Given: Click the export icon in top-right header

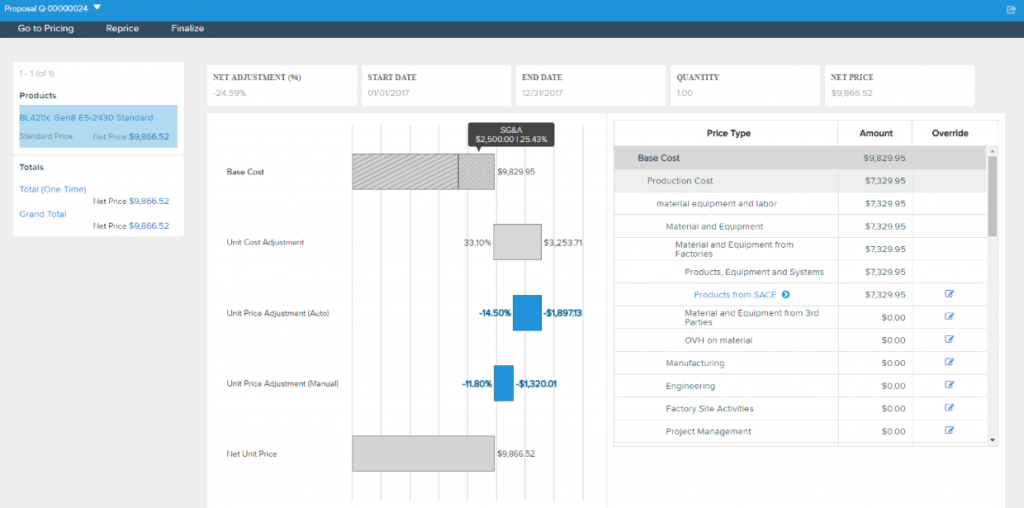Looking at the screenshot, I should pyautogui.click(x=1010, y=10).
